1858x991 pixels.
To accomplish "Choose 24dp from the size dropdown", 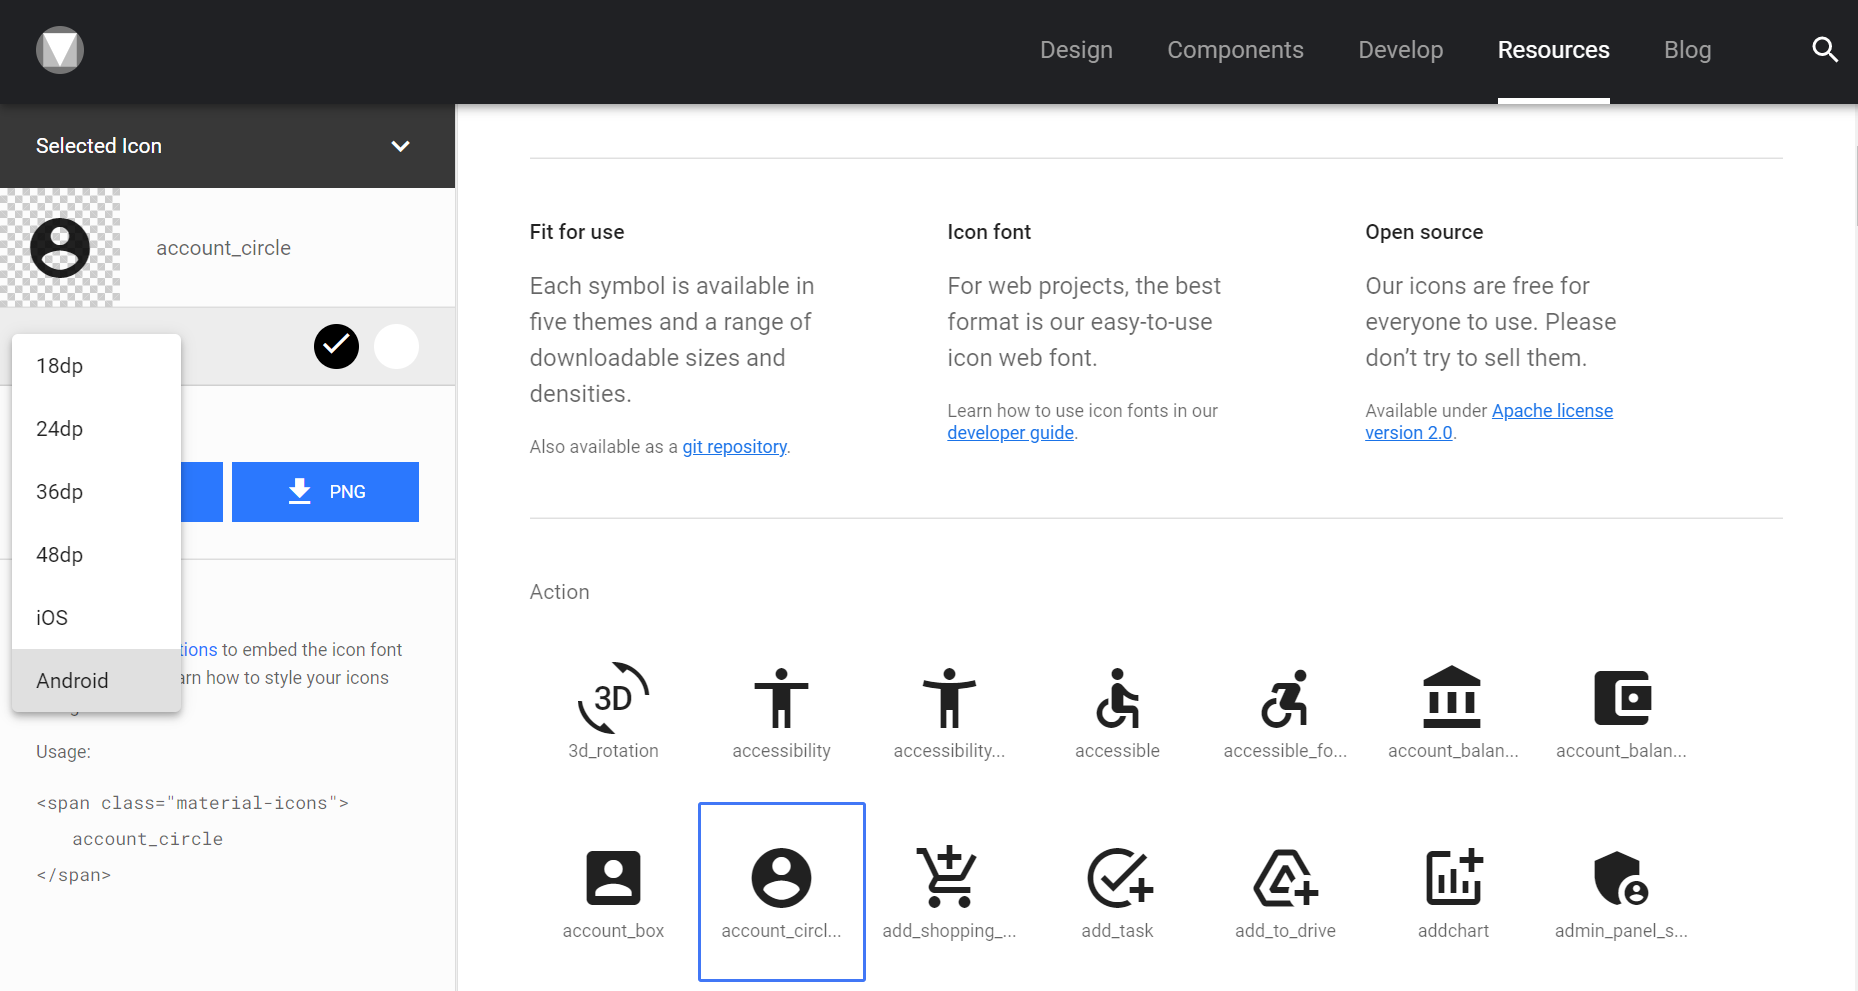I will click(60, 429).
